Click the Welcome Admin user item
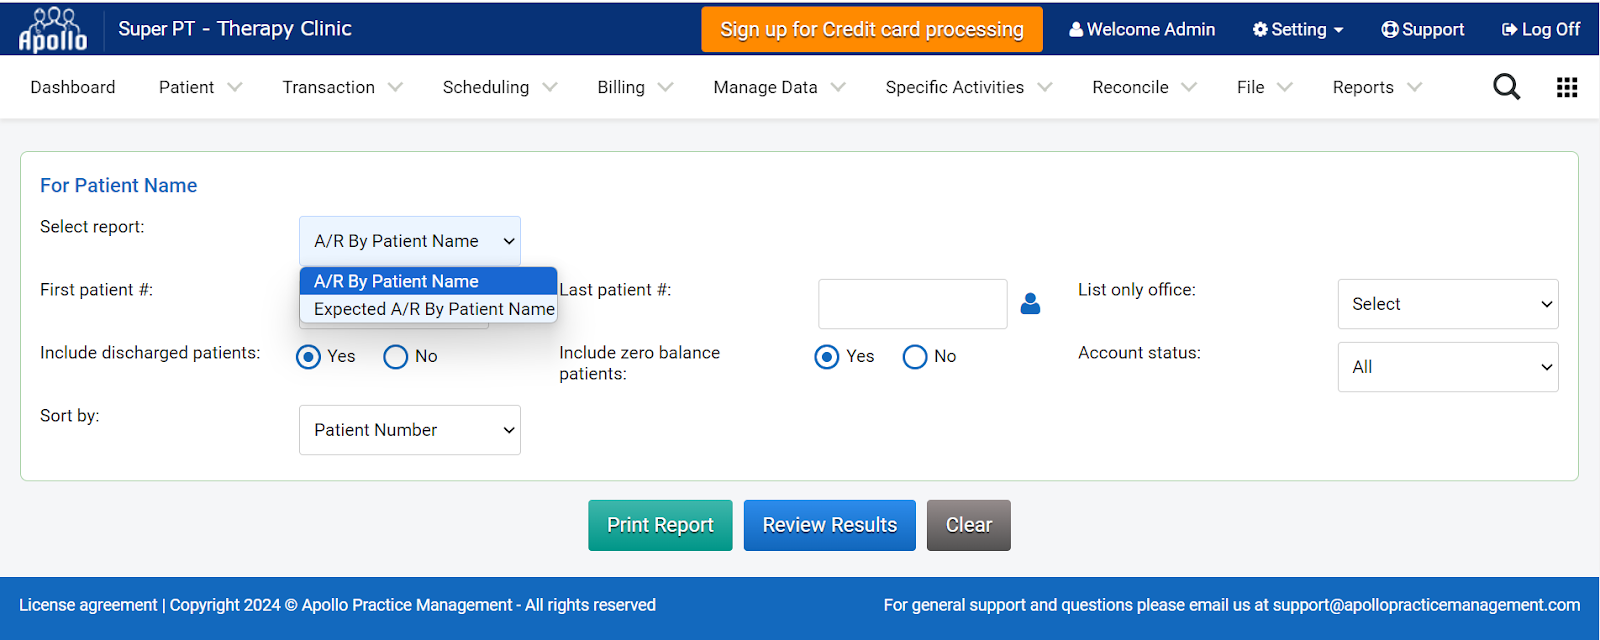 (x=1142, y=29)
